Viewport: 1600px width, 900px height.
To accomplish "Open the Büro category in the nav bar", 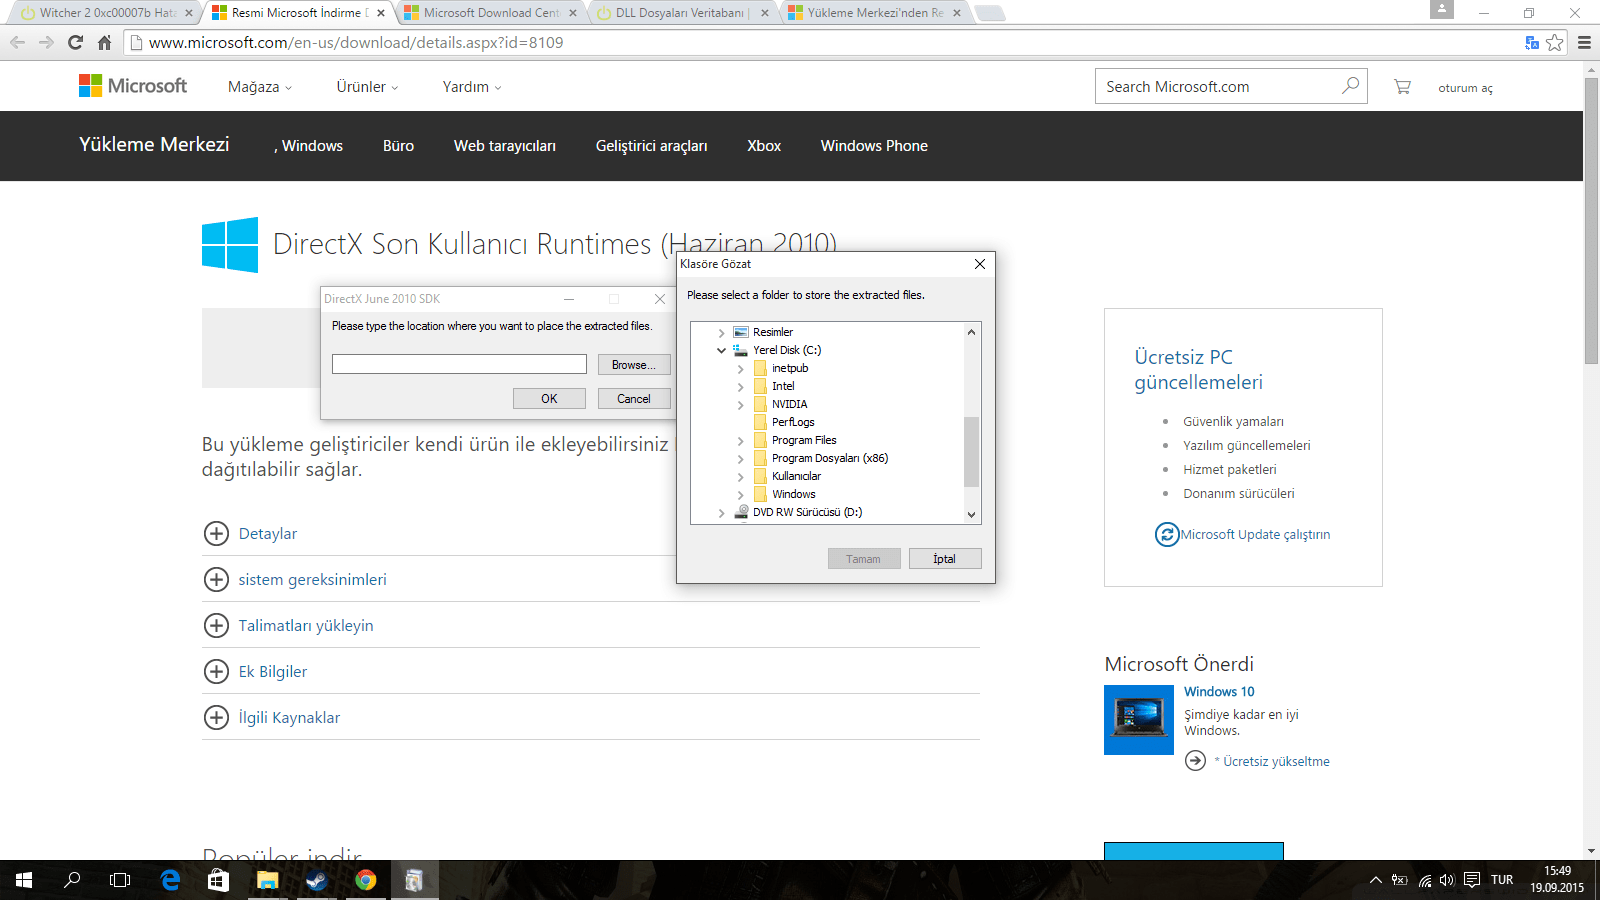I will (398, 146).
